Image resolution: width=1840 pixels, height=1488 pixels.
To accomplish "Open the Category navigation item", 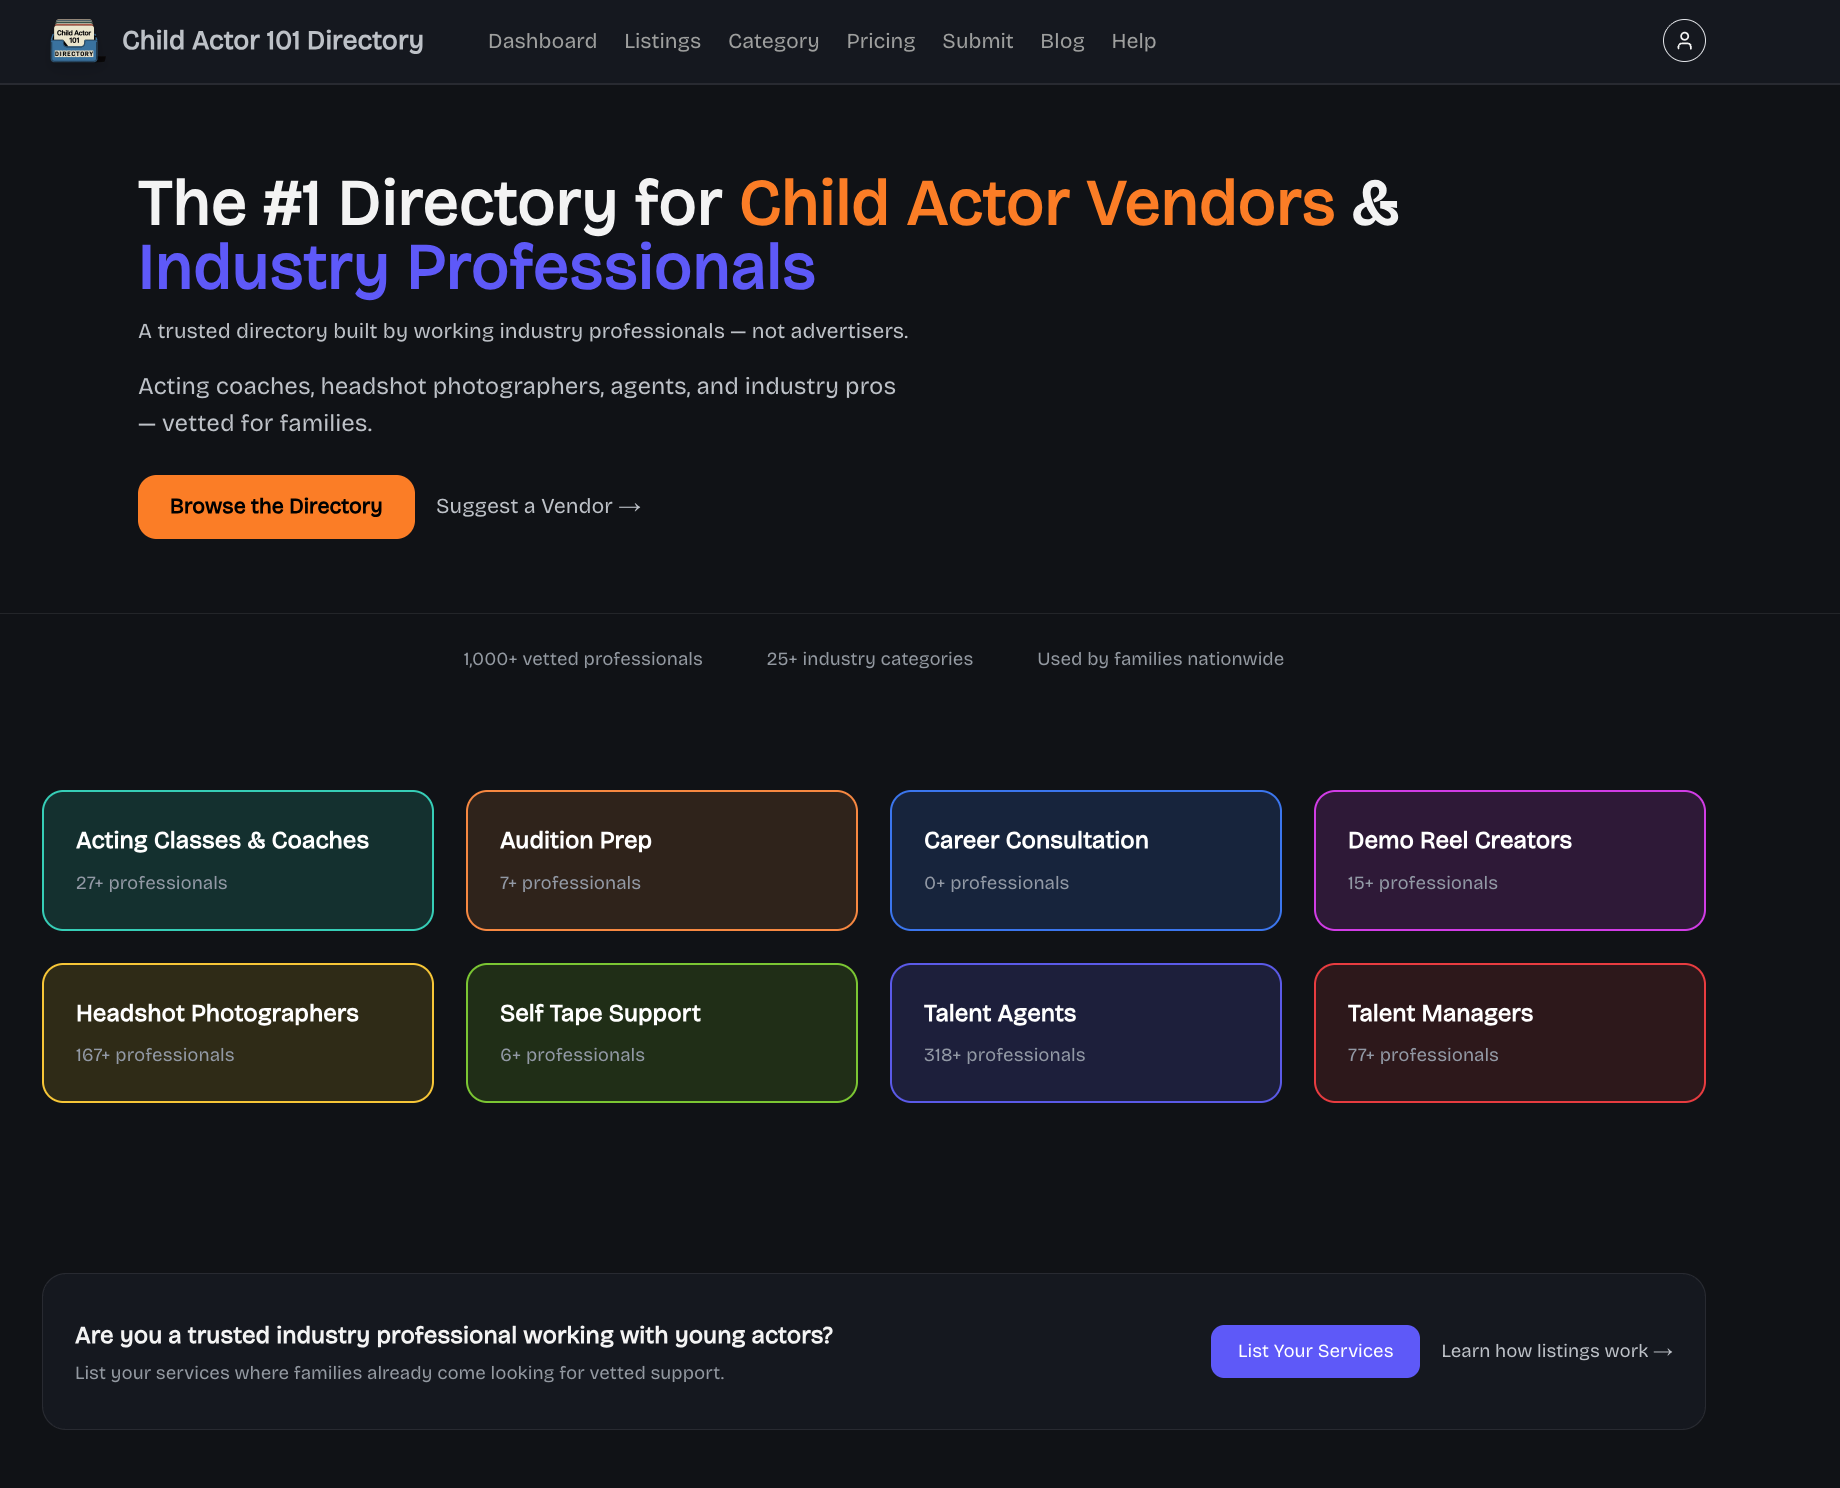I will [x=773, y=41].
